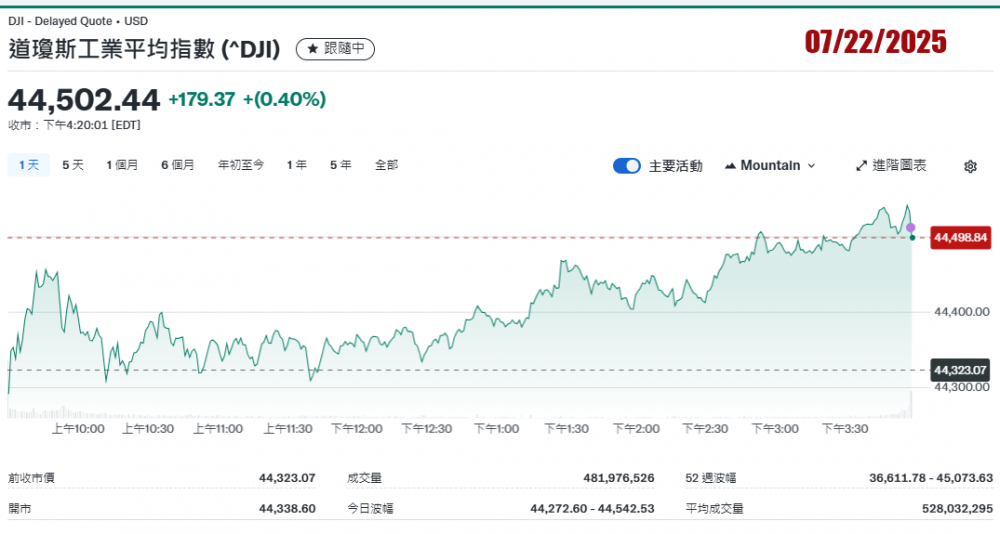Choose the 6個月 time range
Viewport: 1000px width, 534px height.
[177, 165]
